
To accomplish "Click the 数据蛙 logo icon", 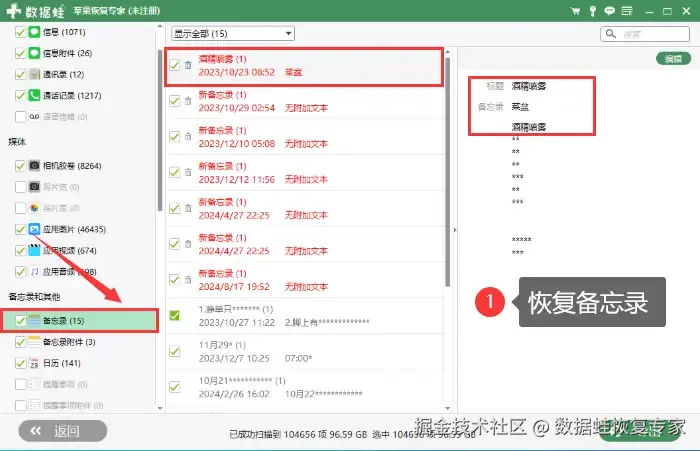I will [x=13, y=11].
